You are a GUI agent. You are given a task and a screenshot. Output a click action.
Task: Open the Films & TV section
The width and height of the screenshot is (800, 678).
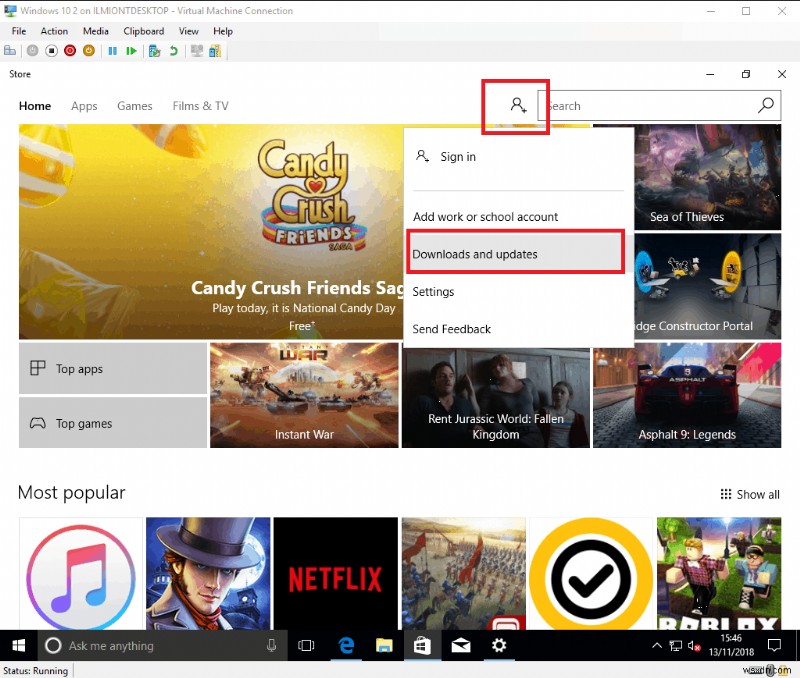[x=200, y=105]
